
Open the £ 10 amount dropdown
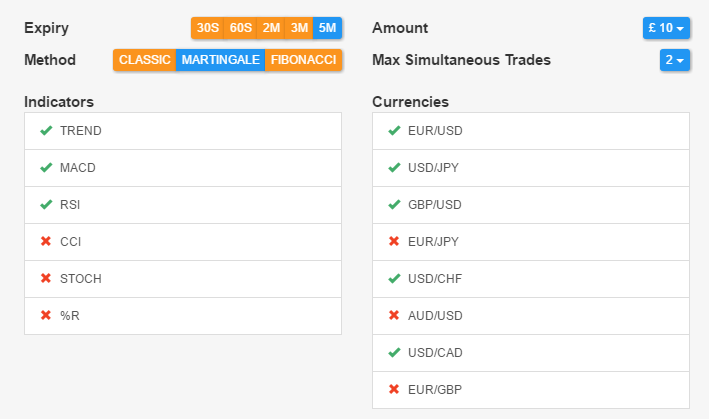click(x=666, y=28)
